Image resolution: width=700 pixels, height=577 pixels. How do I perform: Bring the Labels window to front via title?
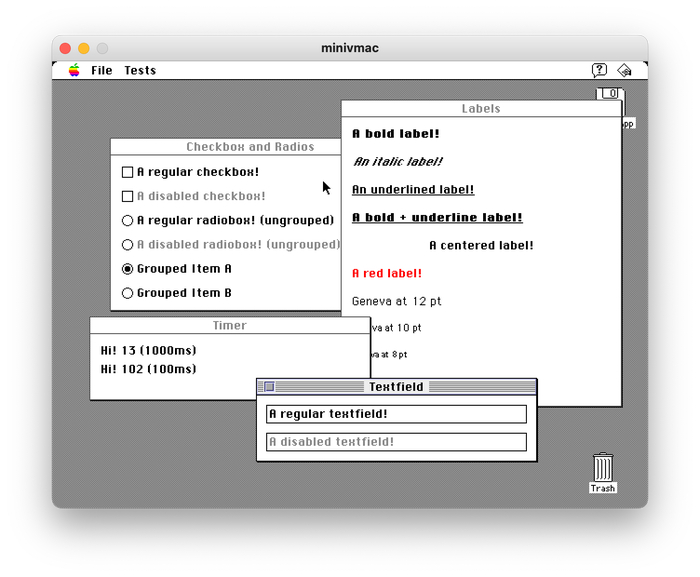point(481,109)
